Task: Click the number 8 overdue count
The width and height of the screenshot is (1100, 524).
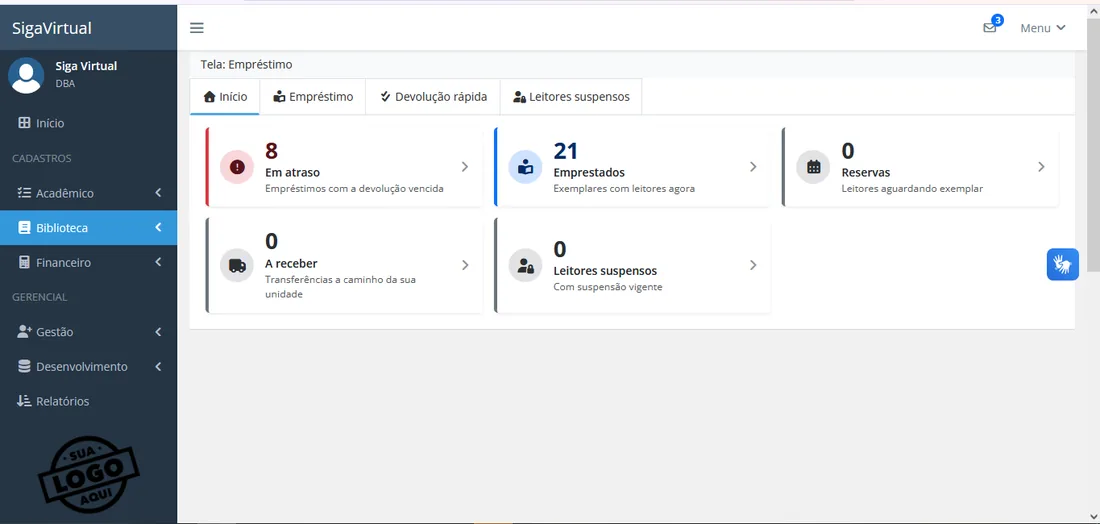Action: 271,151
